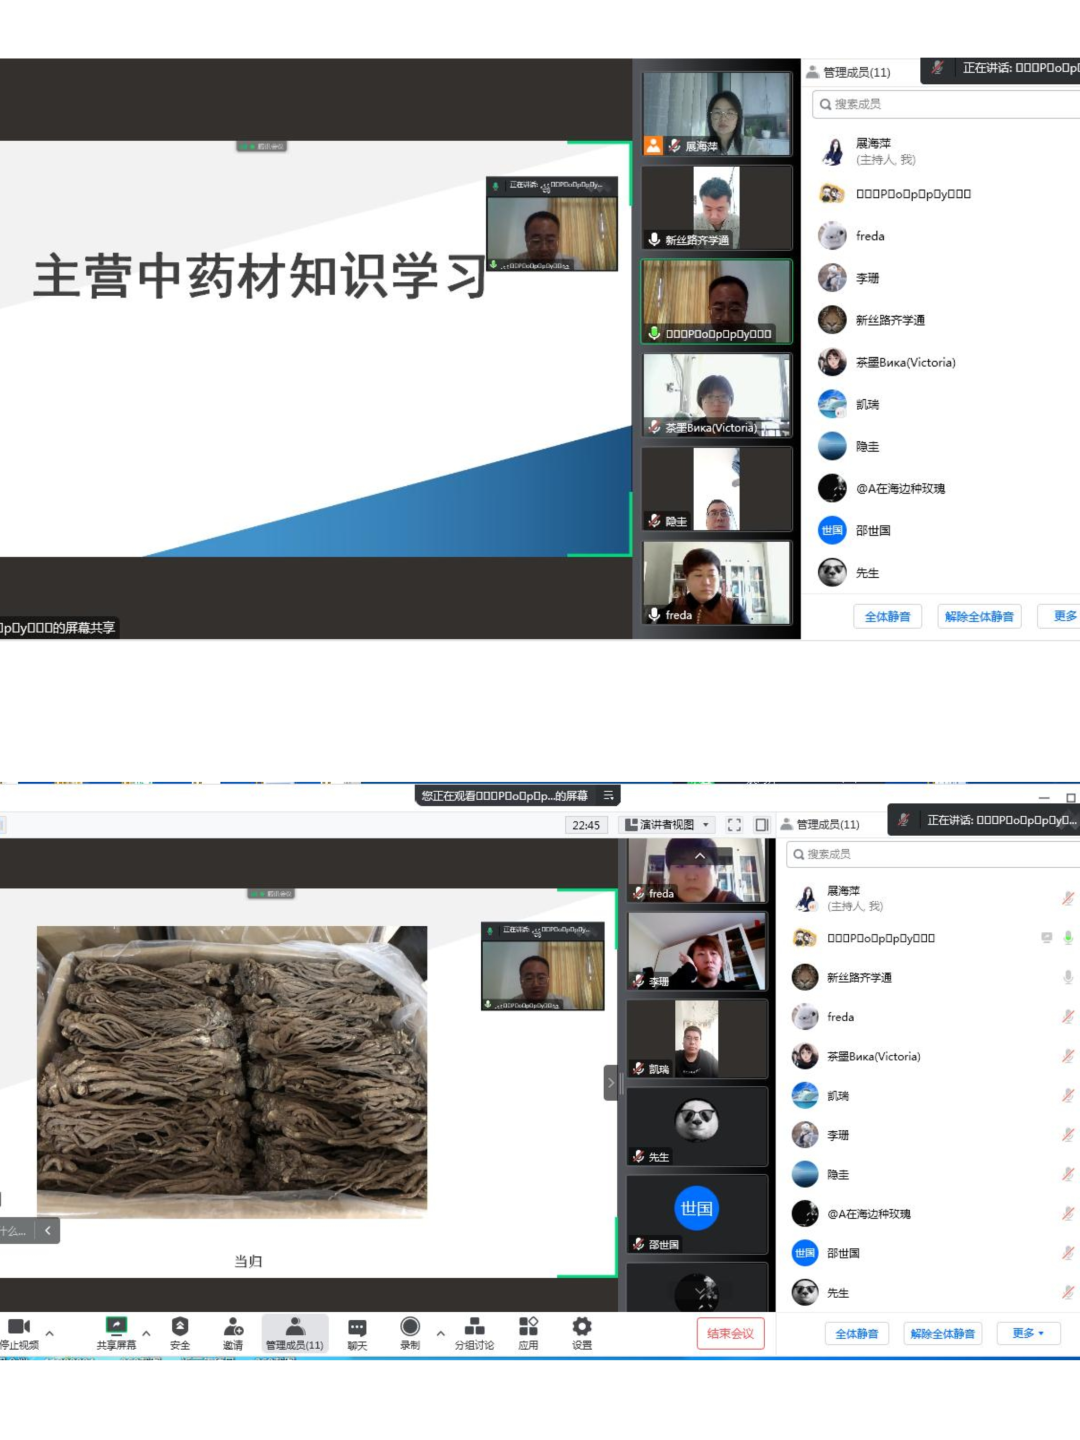Toggle the side panel layout icon beside fullscreen
The width and height of the screenshot is (1080, 1440).
pos(762,825)
